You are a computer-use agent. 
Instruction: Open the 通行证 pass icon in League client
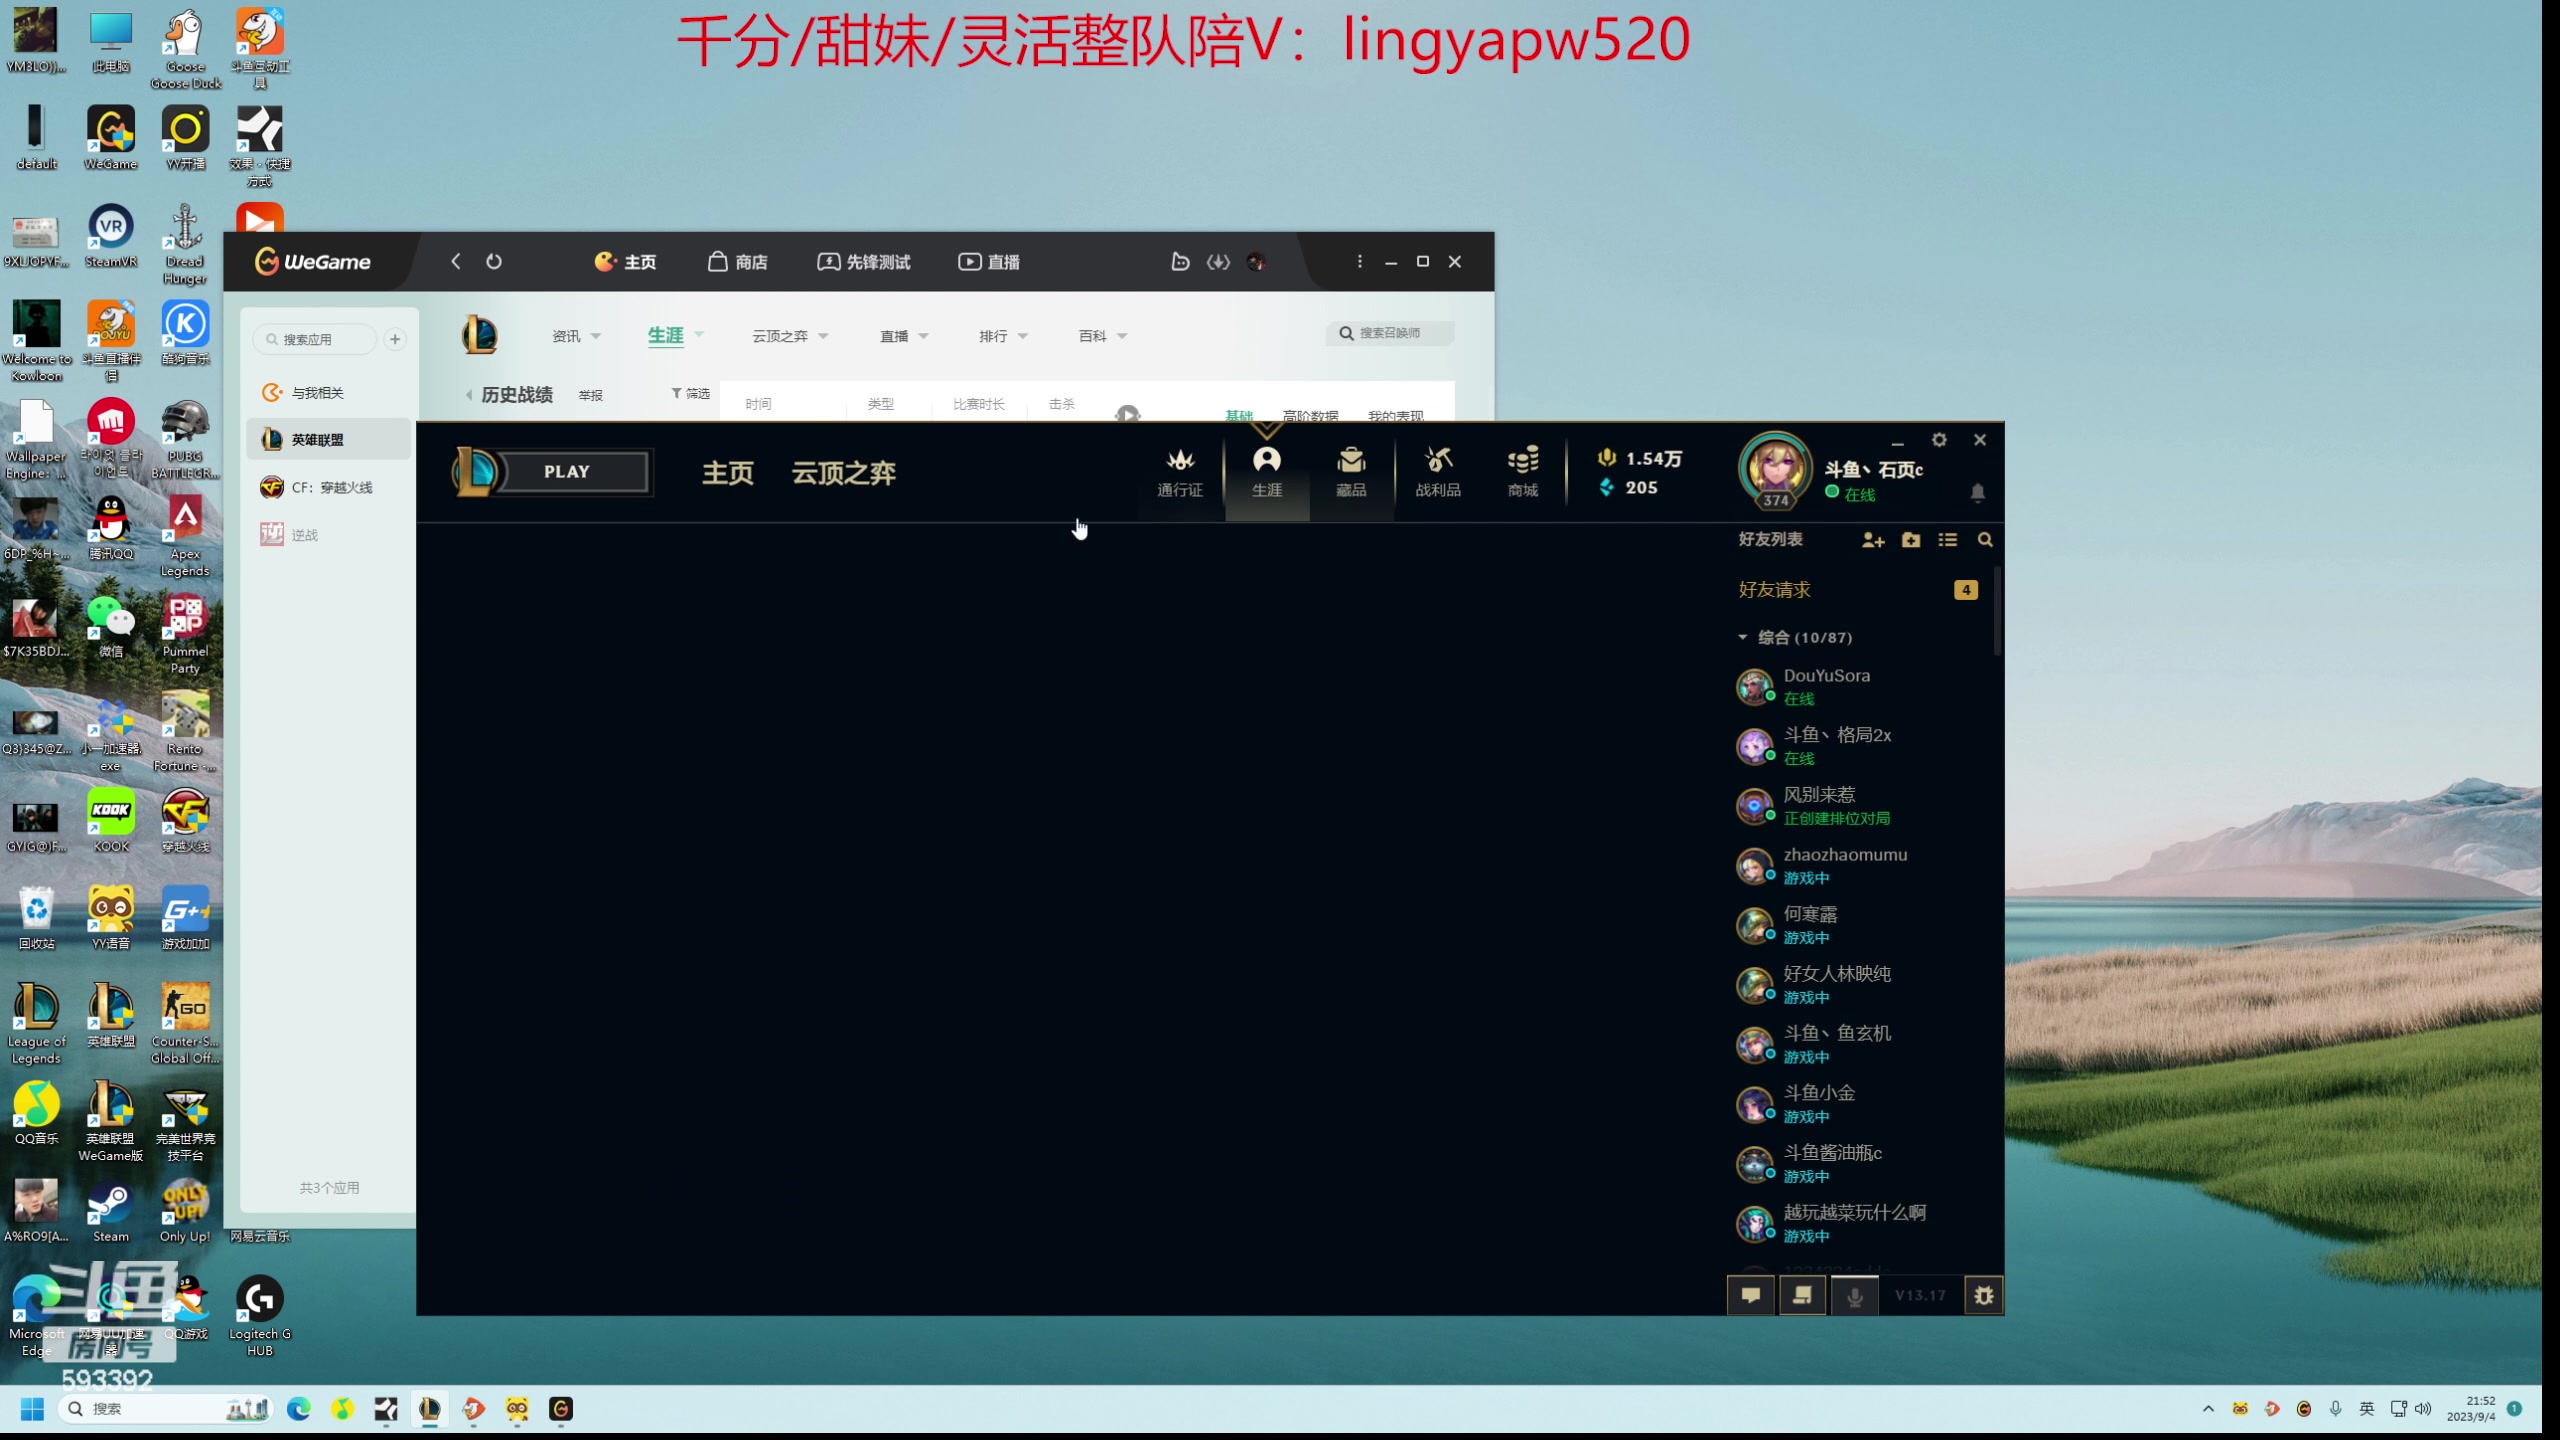pyautogui.click(x=1180, y=472)
